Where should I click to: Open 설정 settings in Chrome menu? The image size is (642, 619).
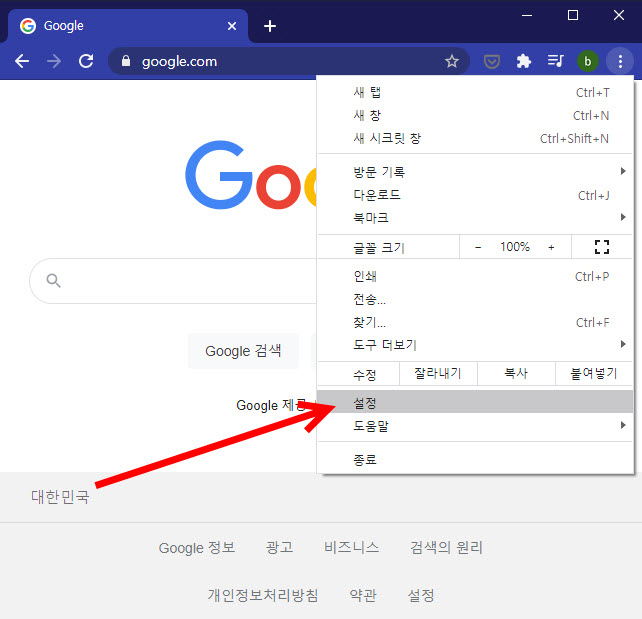475,402
